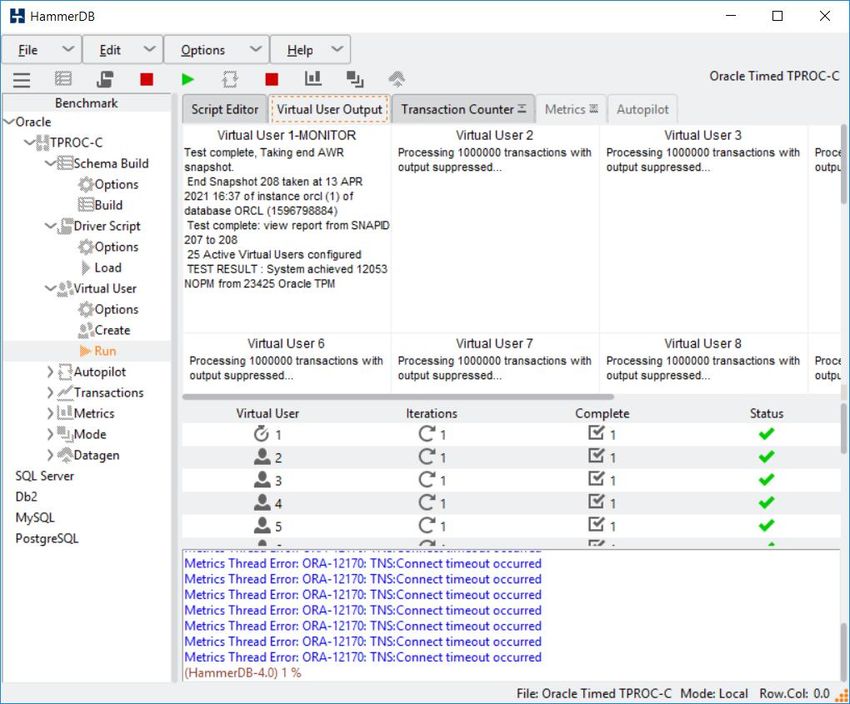Viewport: 850px width, 704px height.
Task: Select the Virtual User Output tab
Action: click(330, 109)
